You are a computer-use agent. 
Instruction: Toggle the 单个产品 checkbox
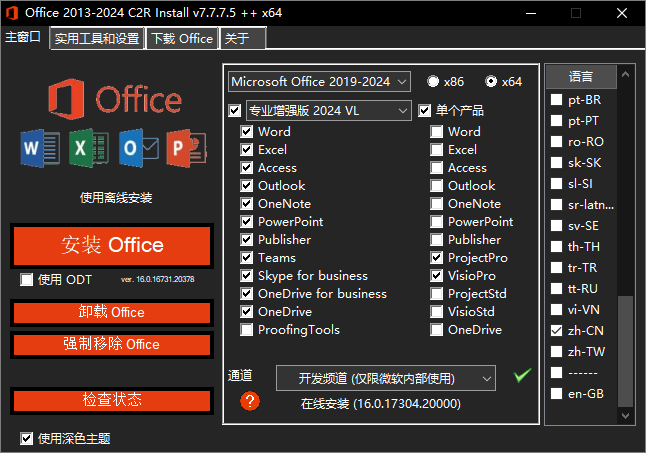(424, 110)
